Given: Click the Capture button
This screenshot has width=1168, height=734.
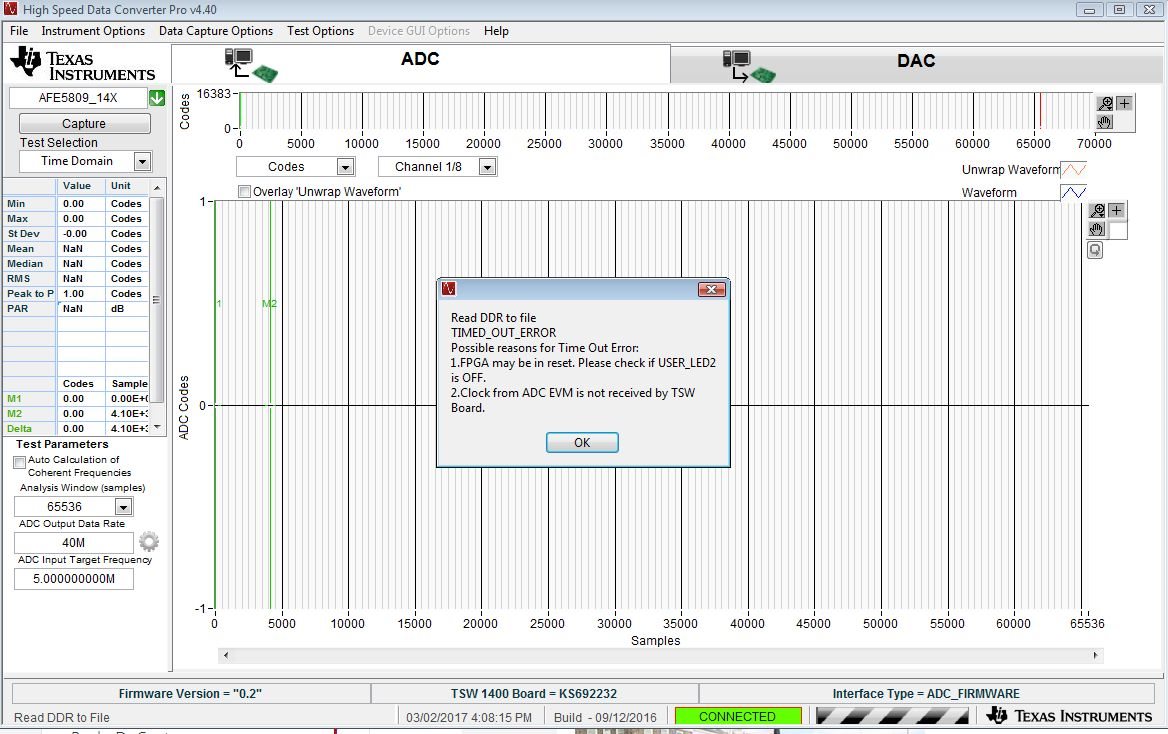Looking at the screenshot, I should point(84,124).
